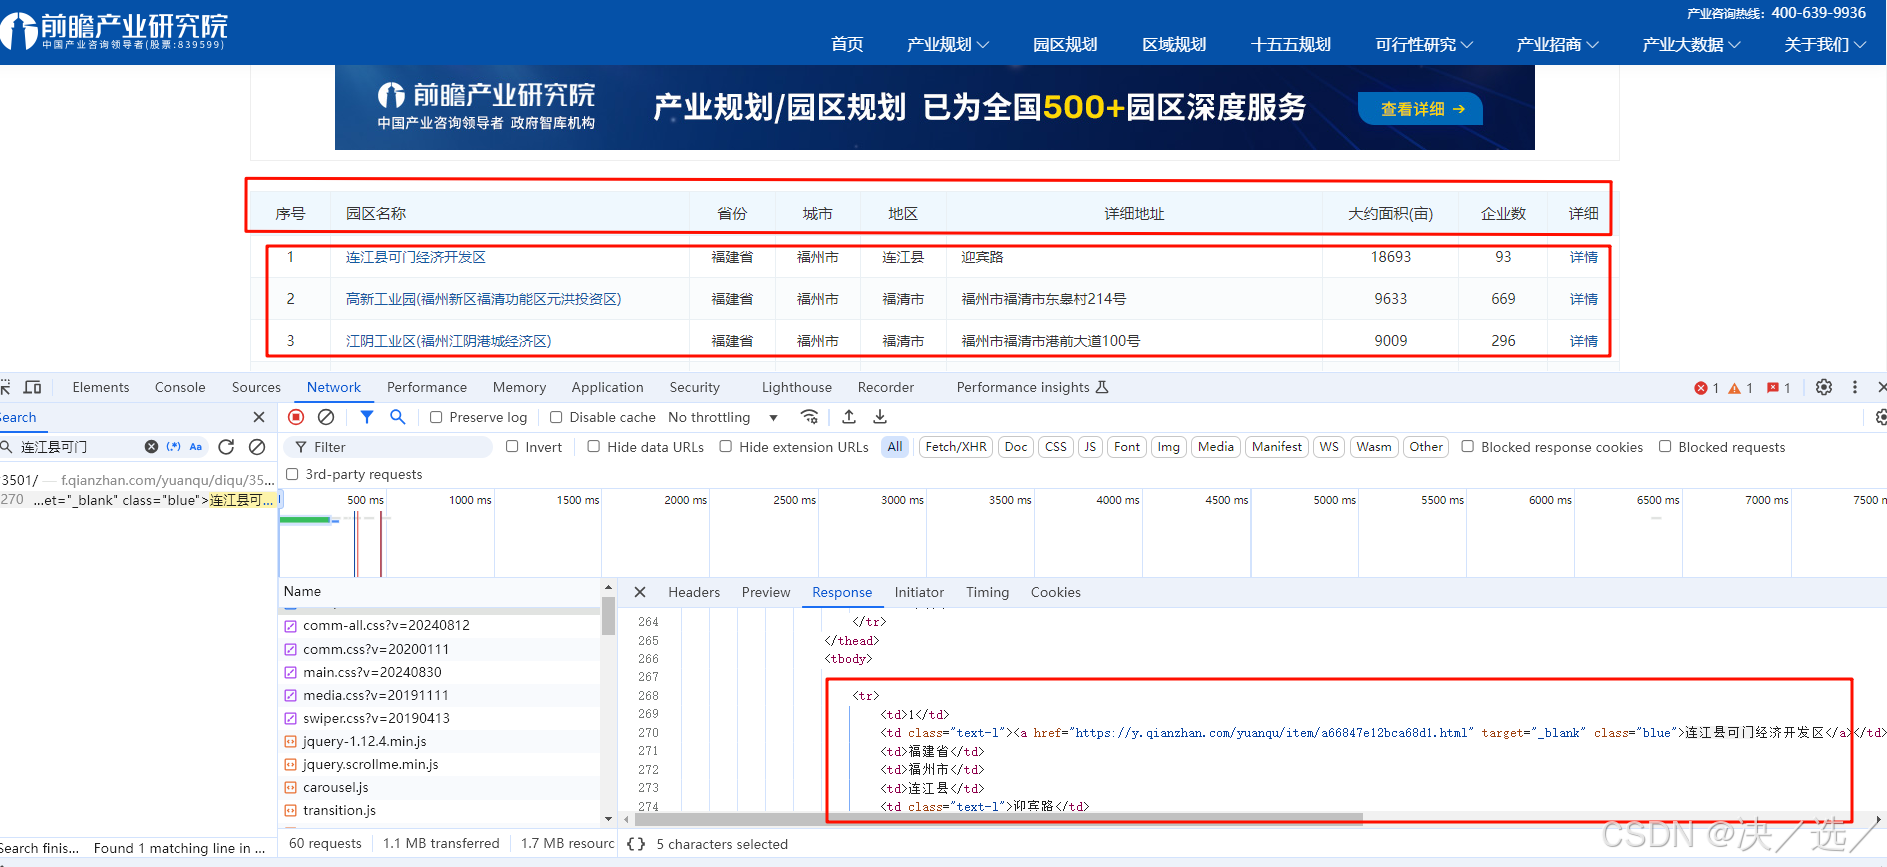
Task: Open 详情 link for row 2
Action: (x=1584, y=299)
